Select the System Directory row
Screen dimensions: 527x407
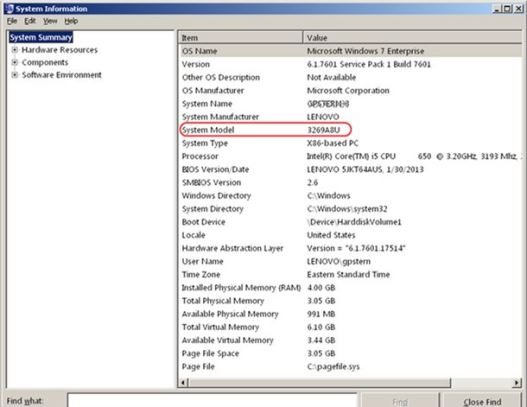[350, 208]
